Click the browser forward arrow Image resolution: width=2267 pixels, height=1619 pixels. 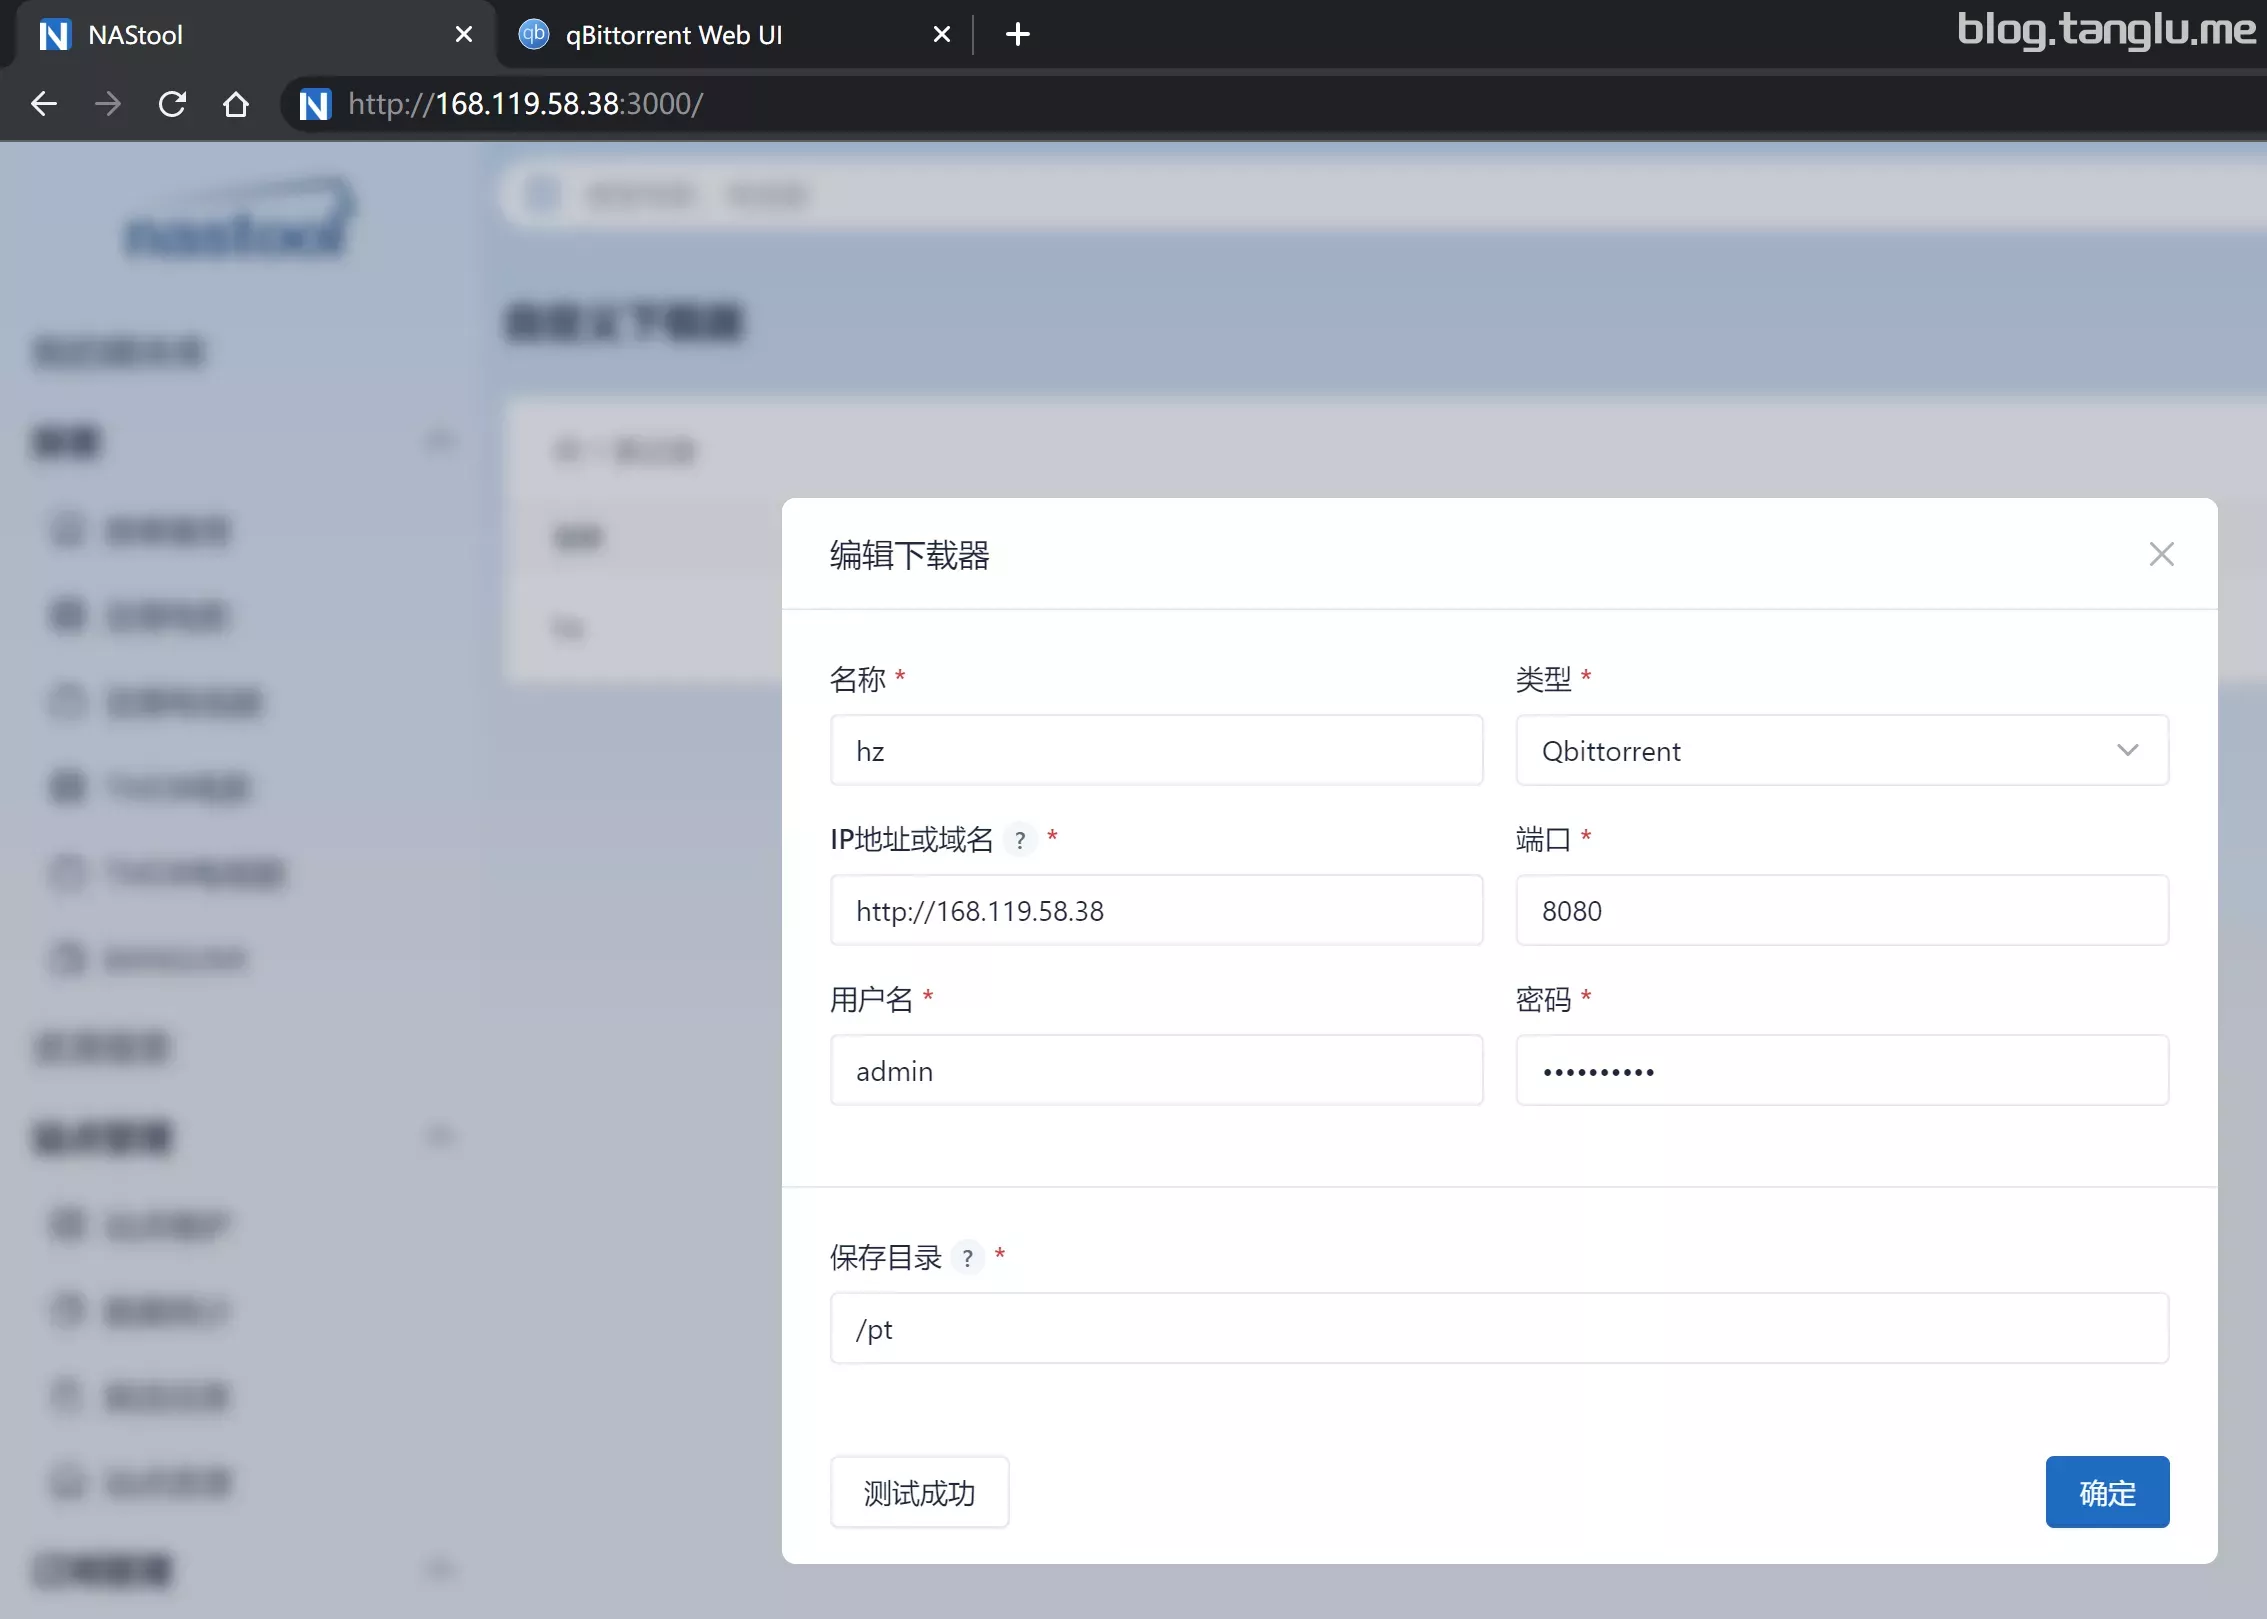tap(108, 104)
